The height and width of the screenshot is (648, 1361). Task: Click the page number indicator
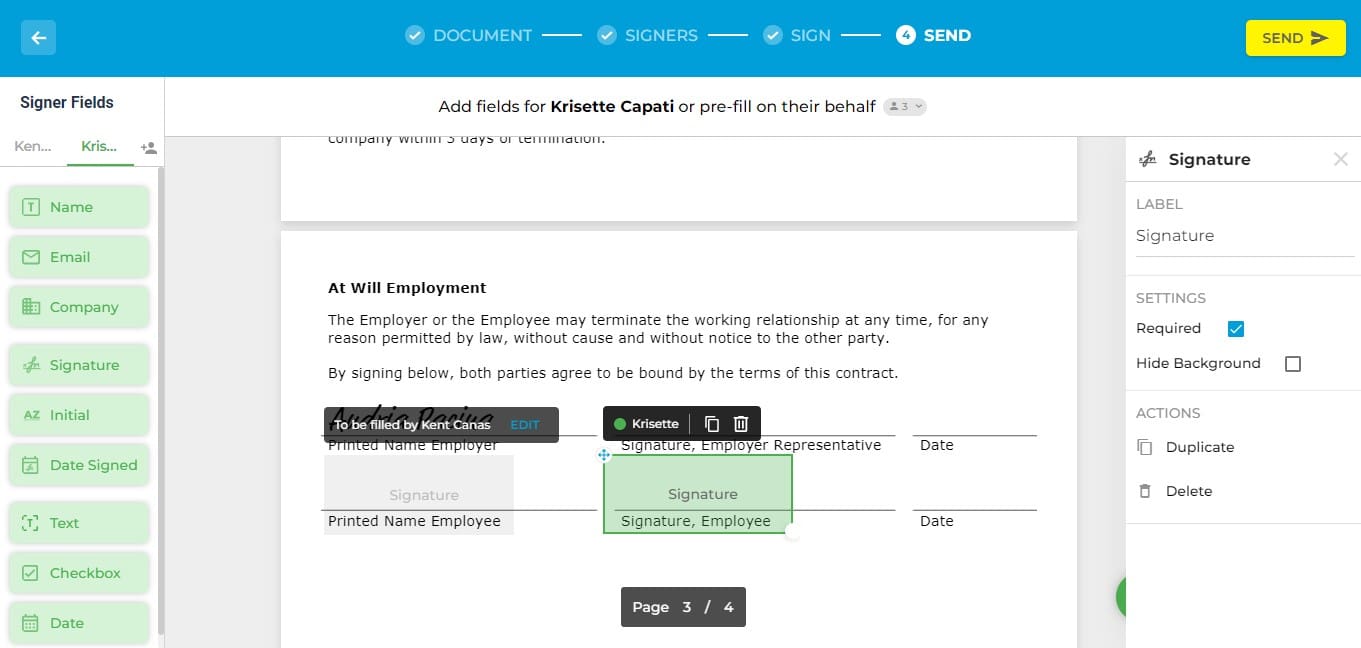click(x=683, y=607)
